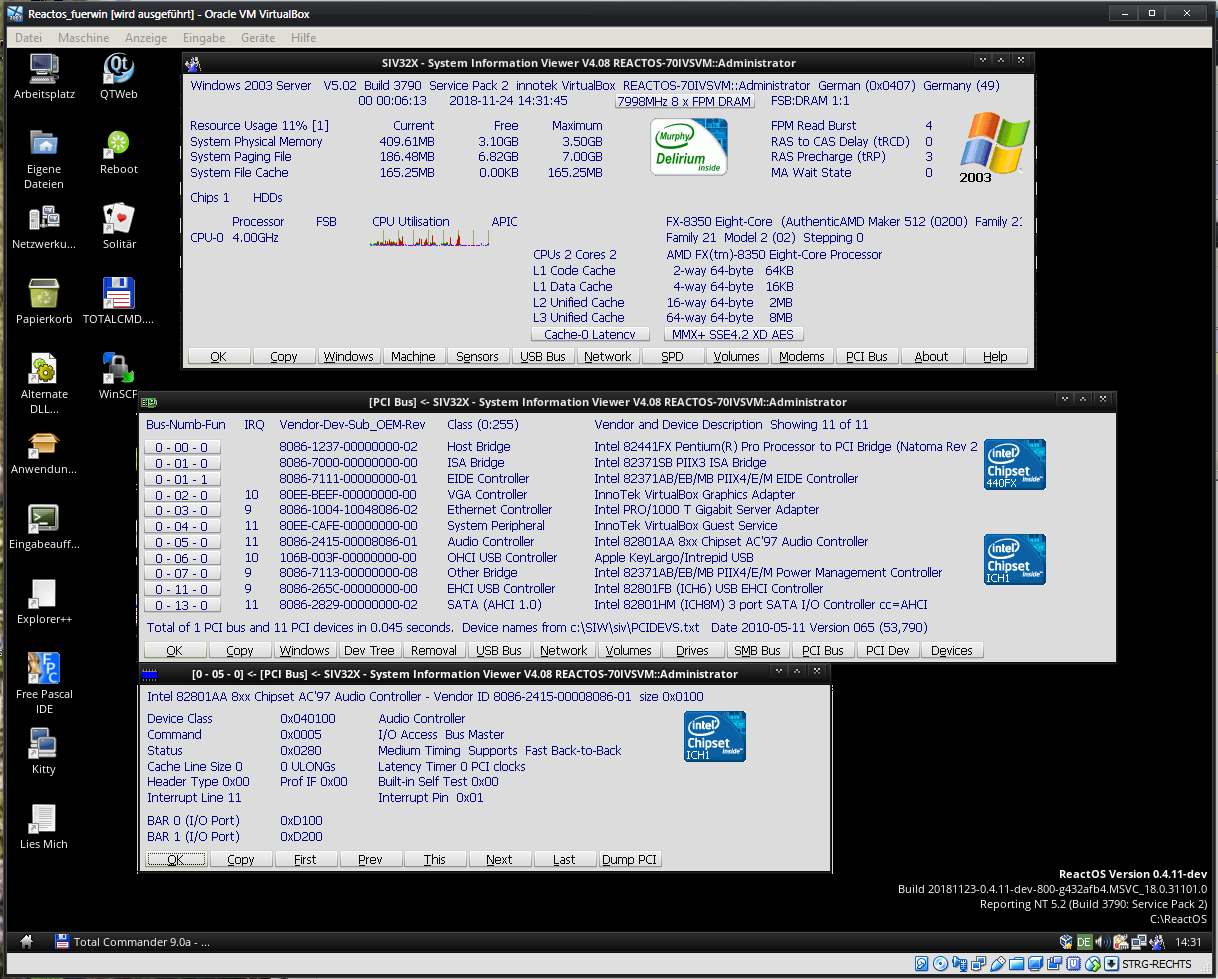Click the Machine button in SIV main window
Viewport: 1218px width, 979px height.
click(x=413, y=356)
